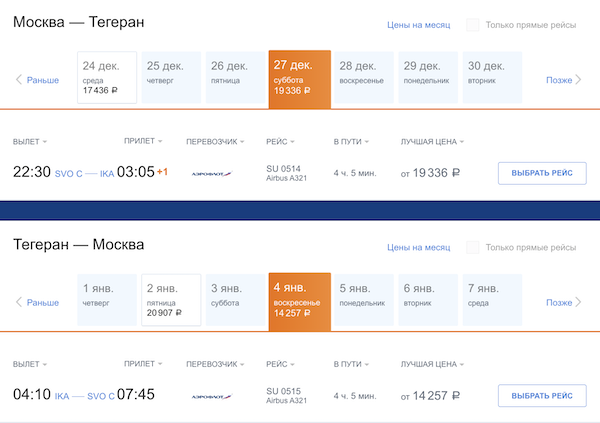The width and height of the screenshot is (600, 423).
Task: Open Цены на месяц for Tehran–Moscow
Action: pyautogui.click(x=418, y=247)
